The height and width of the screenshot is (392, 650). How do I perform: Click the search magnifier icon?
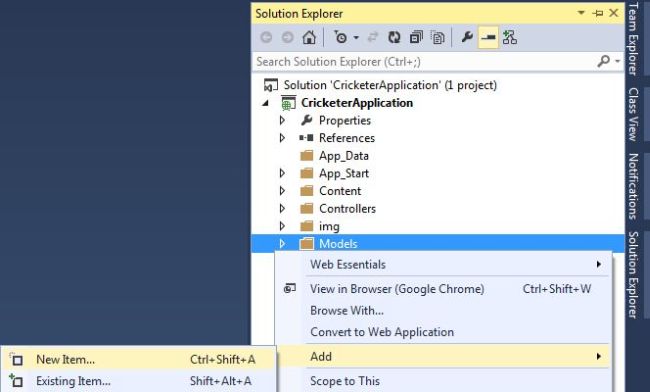tap(604, 61)
